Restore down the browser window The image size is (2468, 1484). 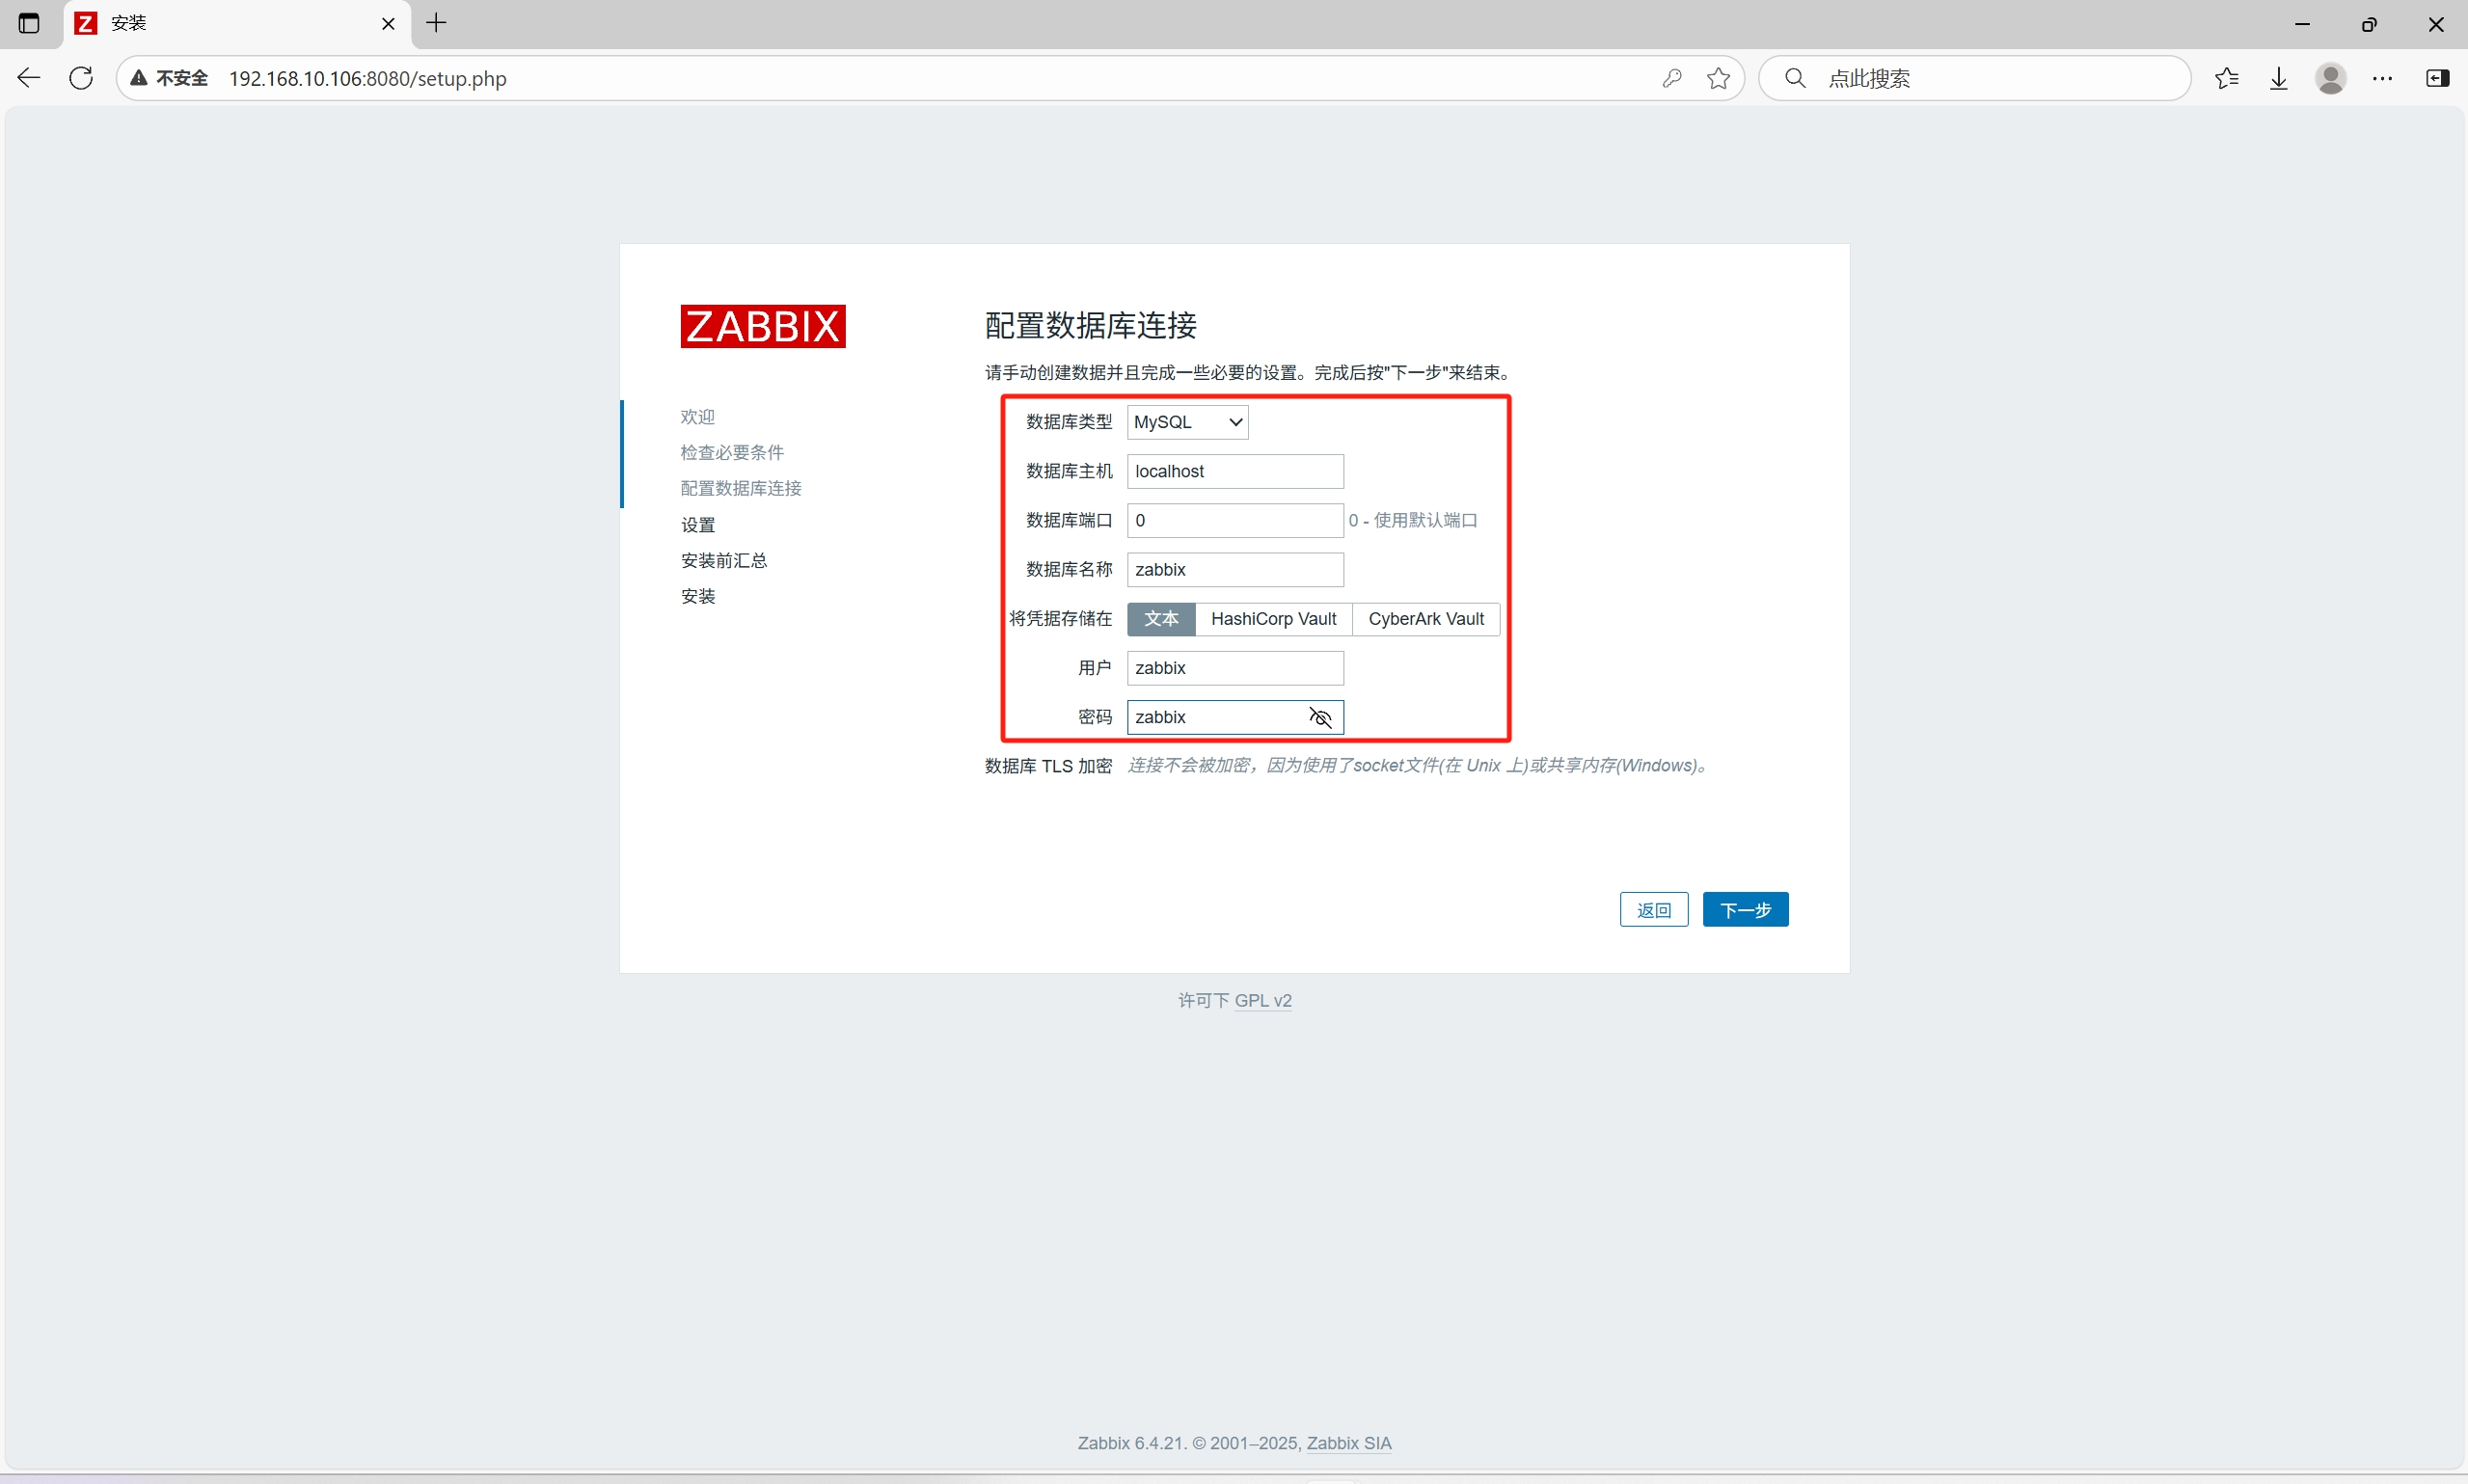pos(2369,23)
